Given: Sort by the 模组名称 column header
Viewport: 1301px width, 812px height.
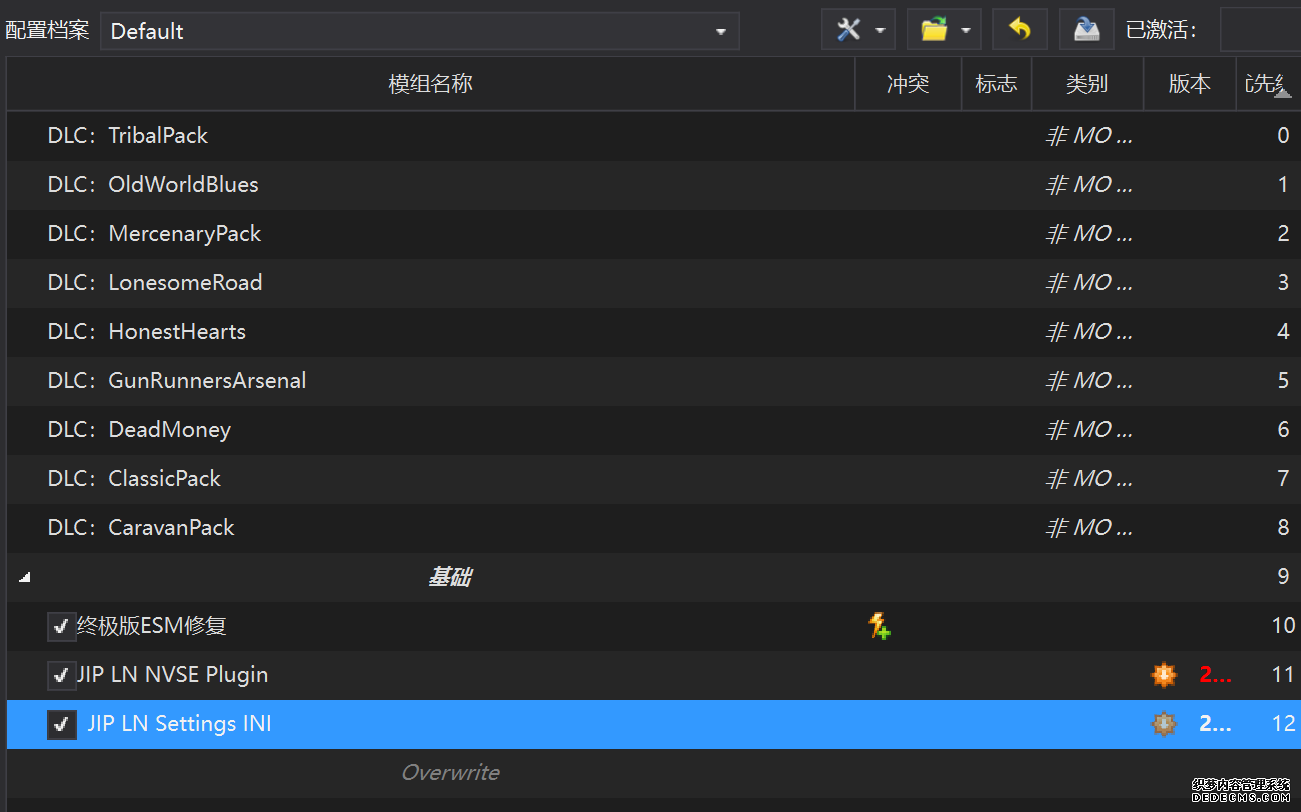Looking at the screenshot, I should pos(430,84).
